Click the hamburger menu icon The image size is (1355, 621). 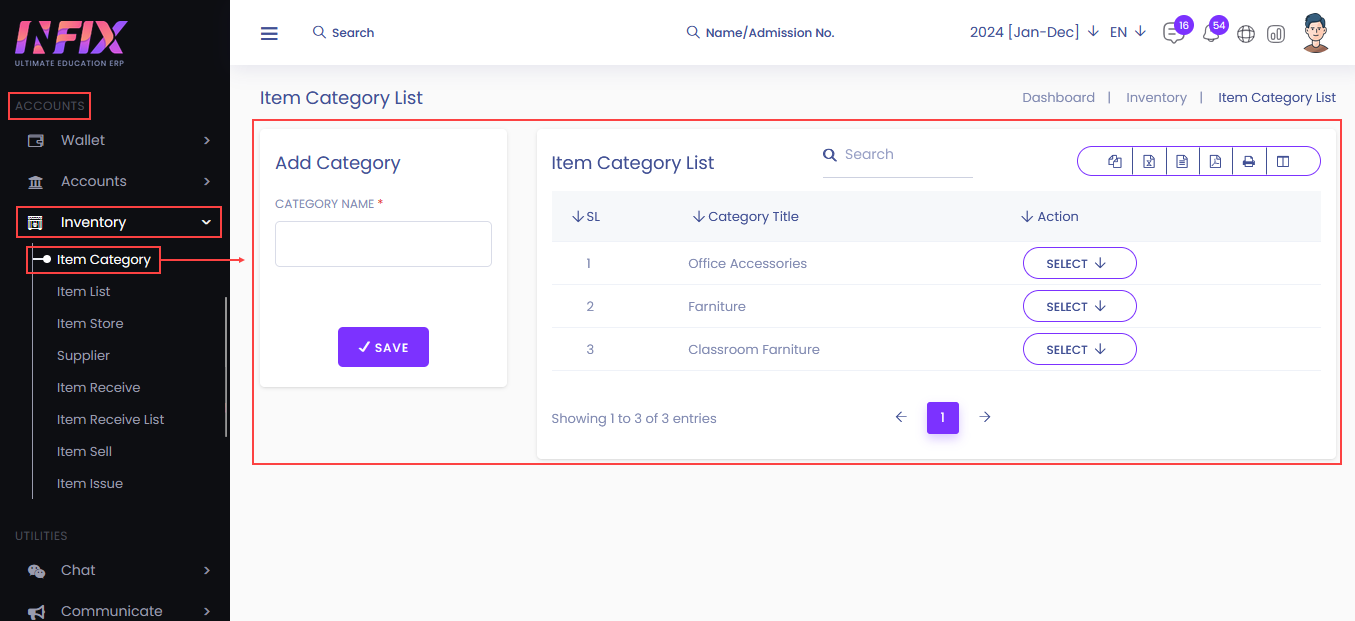click(269, 33)
